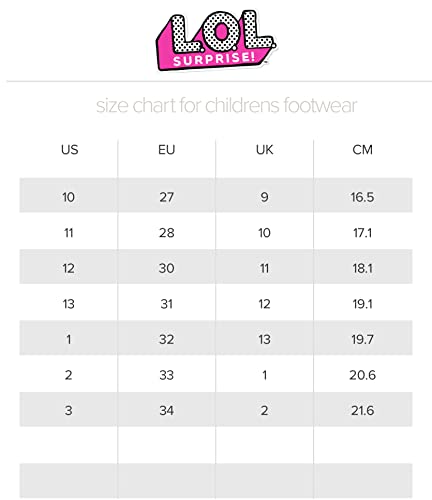
Task: Click EU size 34 cell
Action: 166,410
